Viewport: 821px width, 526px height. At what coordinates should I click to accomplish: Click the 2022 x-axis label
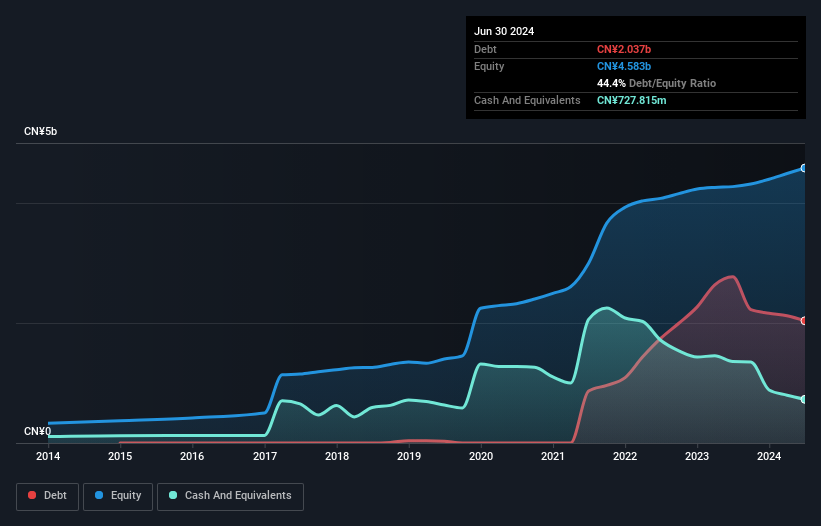point(625,456)
